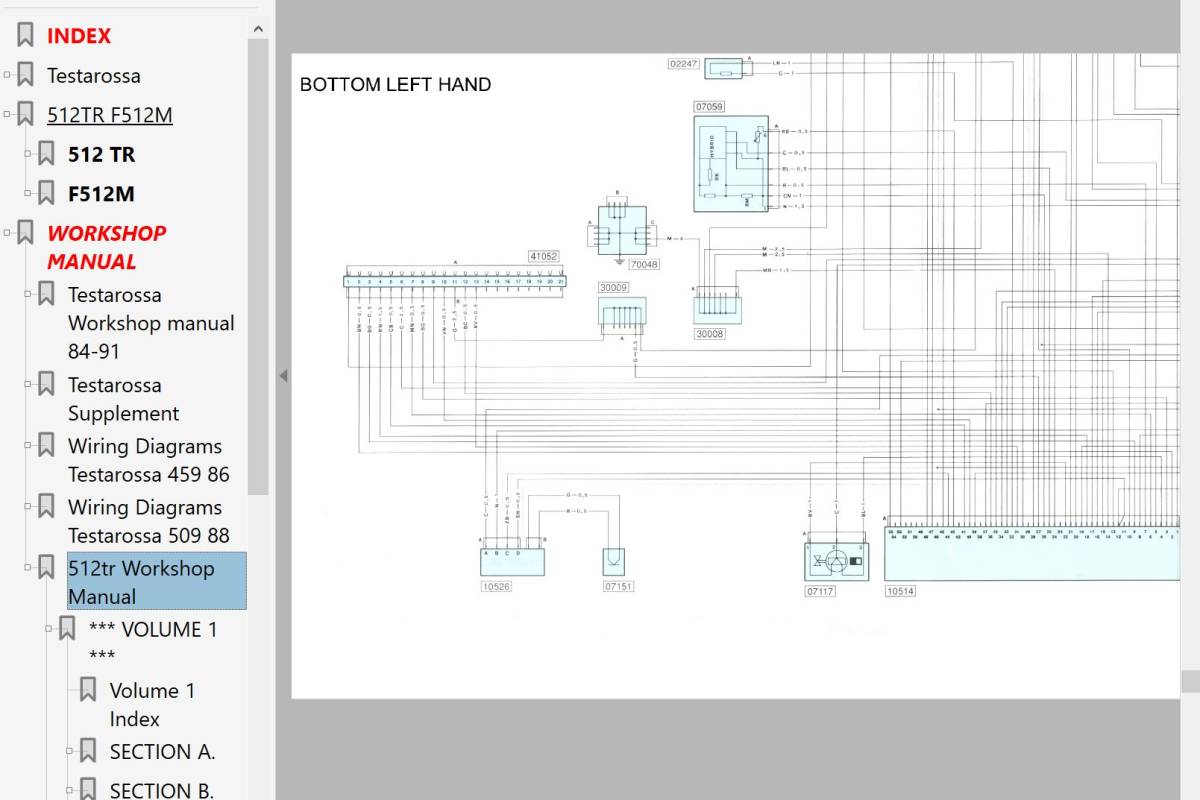Click component label 07151 in the diagram

tap(619, 587)
